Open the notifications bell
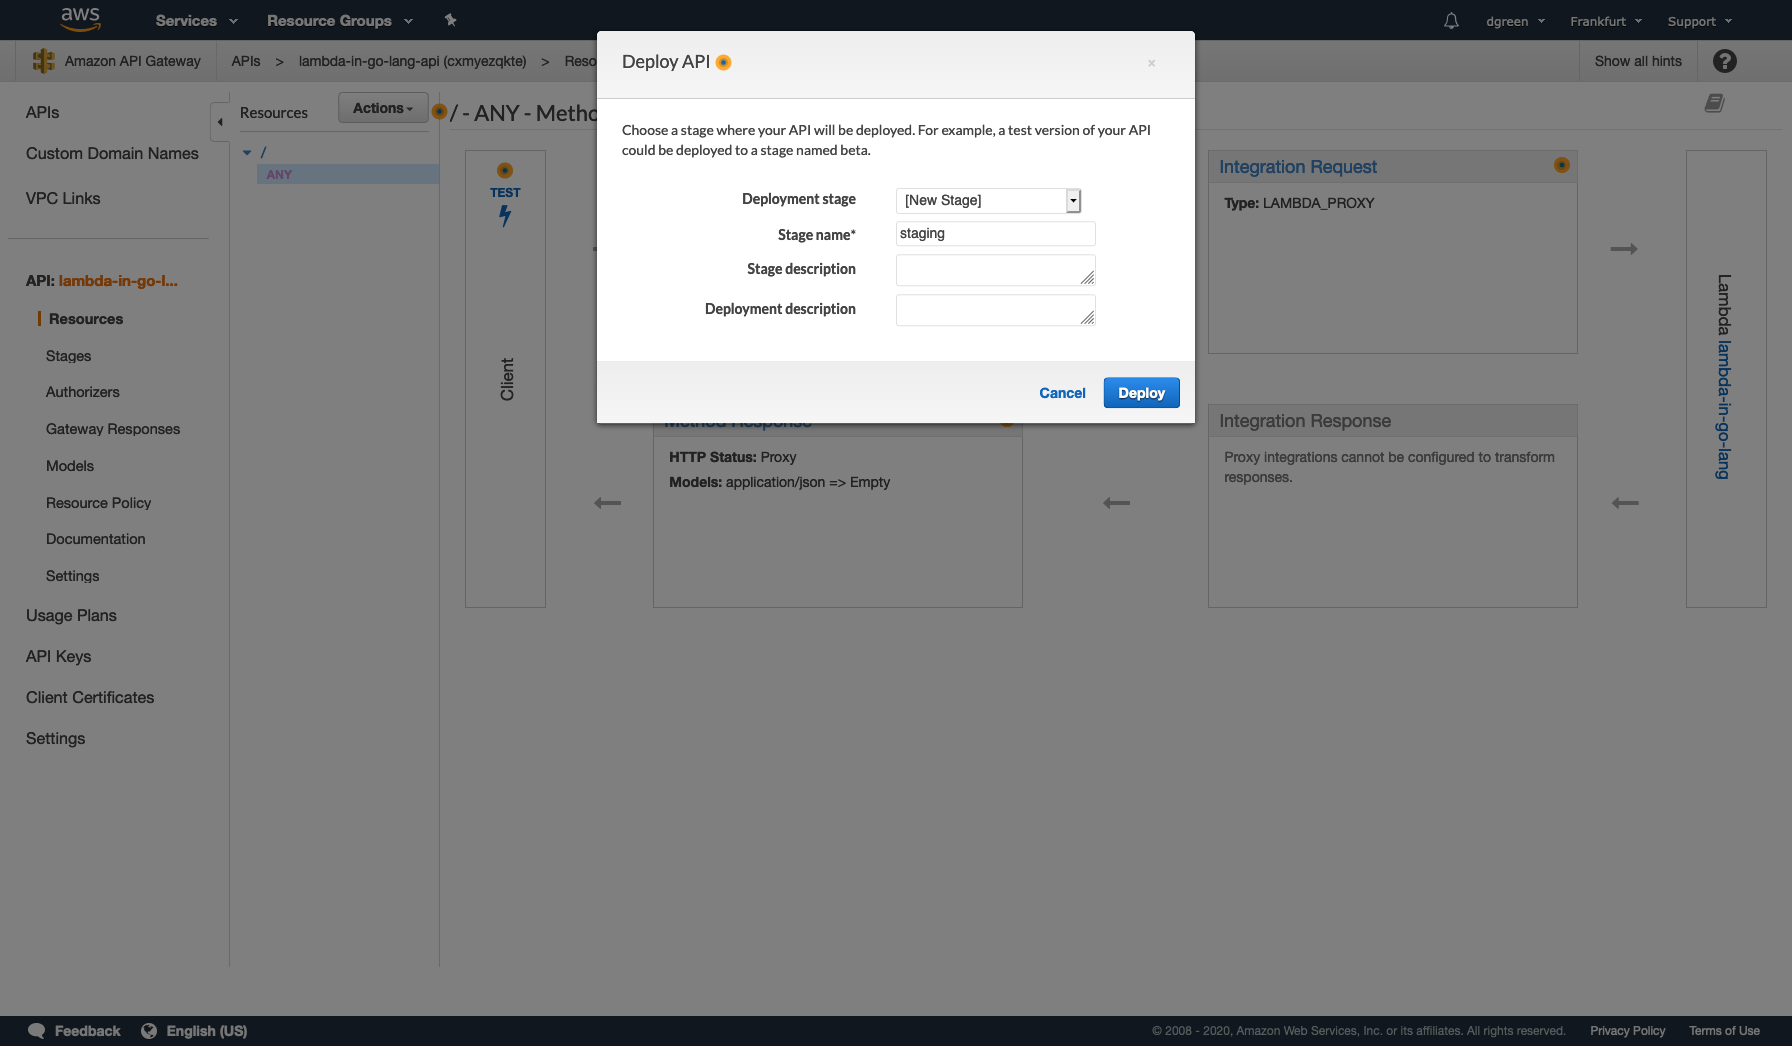 [x=1451, y=21]
